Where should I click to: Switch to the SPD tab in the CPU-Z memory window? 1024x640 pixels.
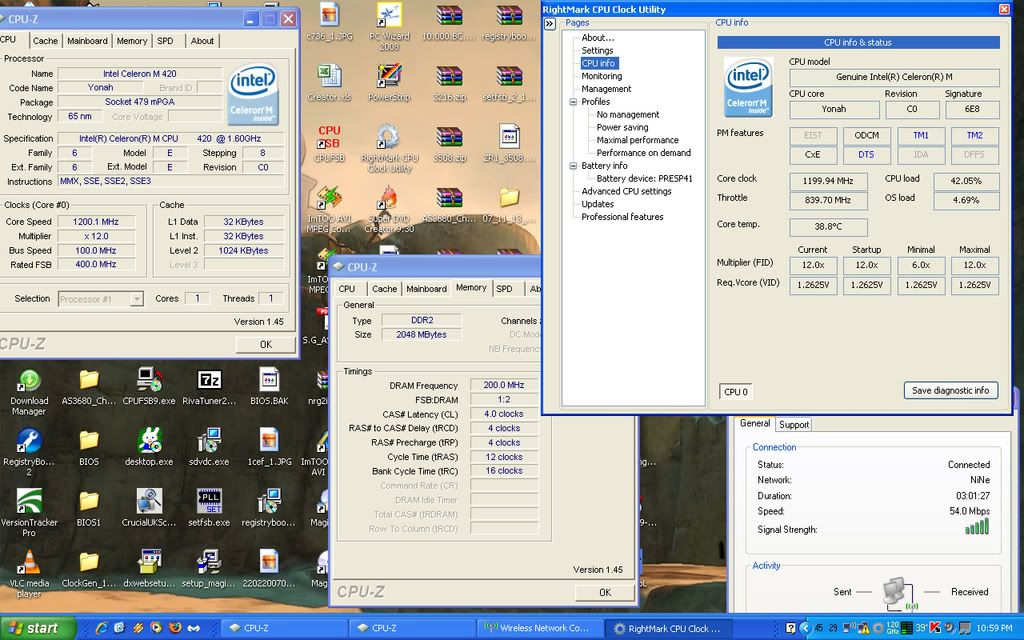pyautogui.click(x=504, y=289)
